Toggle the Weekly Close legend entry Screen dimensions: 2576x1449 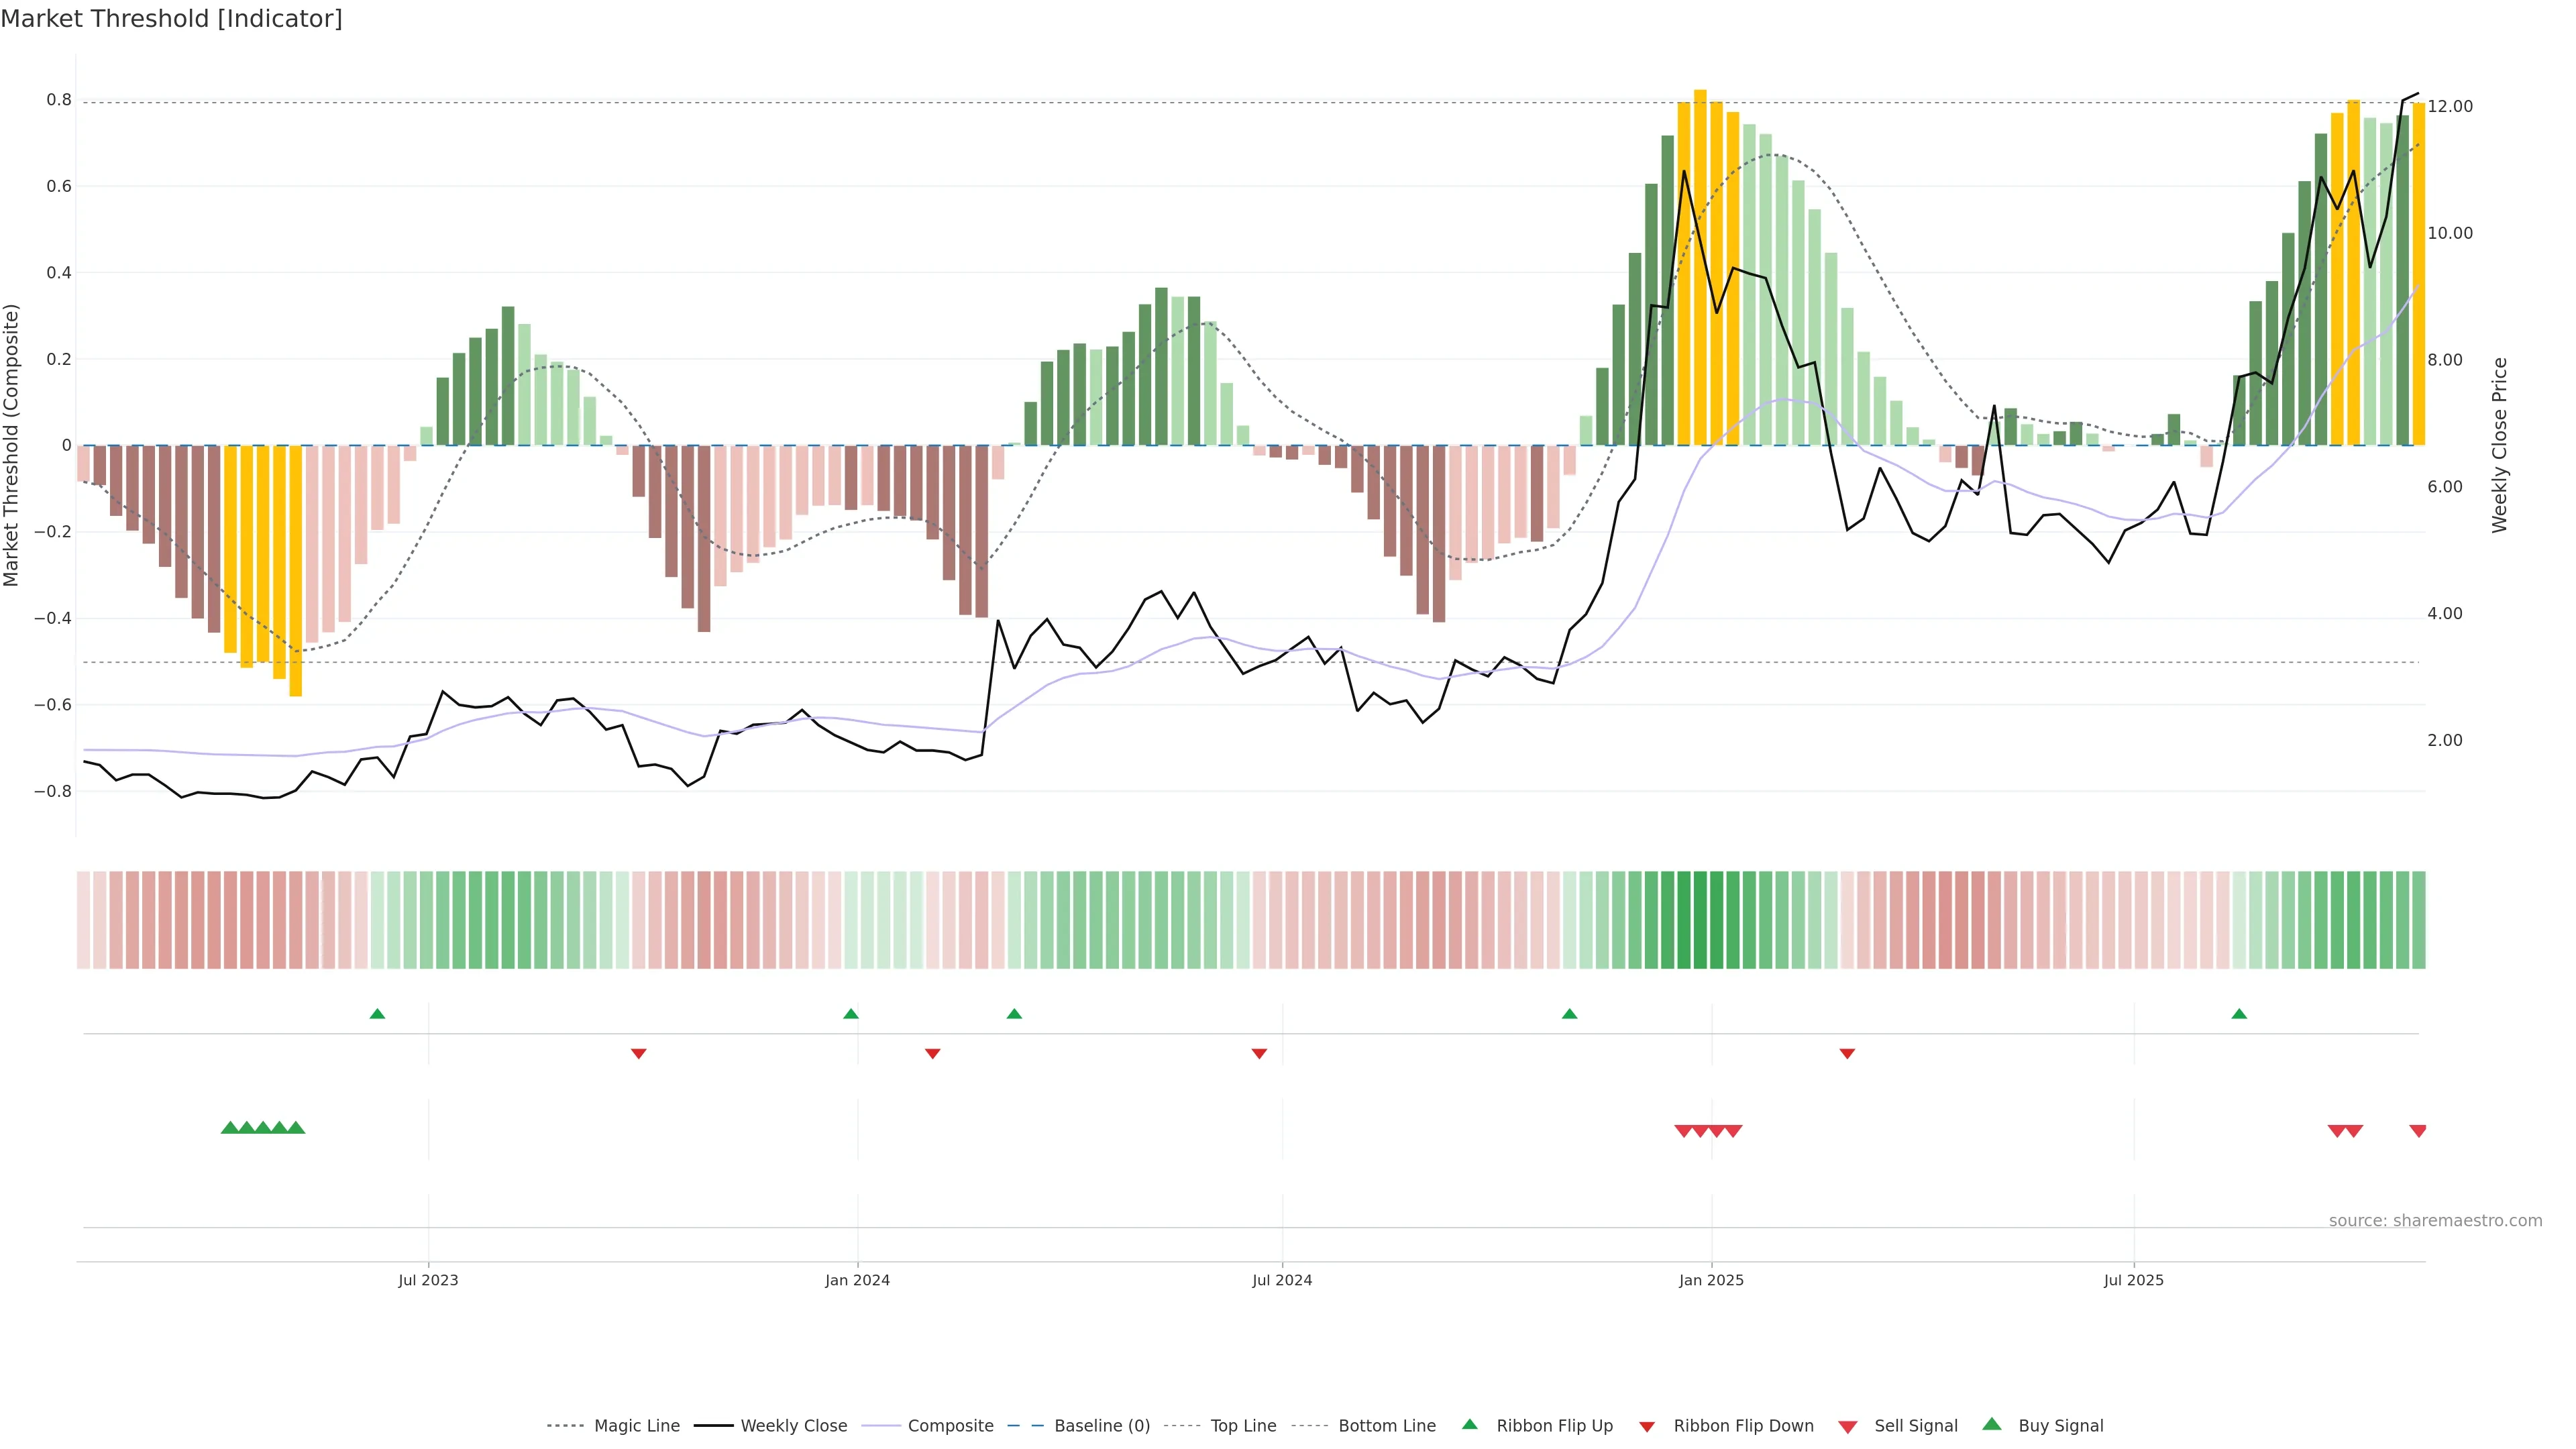(793, 1426)
